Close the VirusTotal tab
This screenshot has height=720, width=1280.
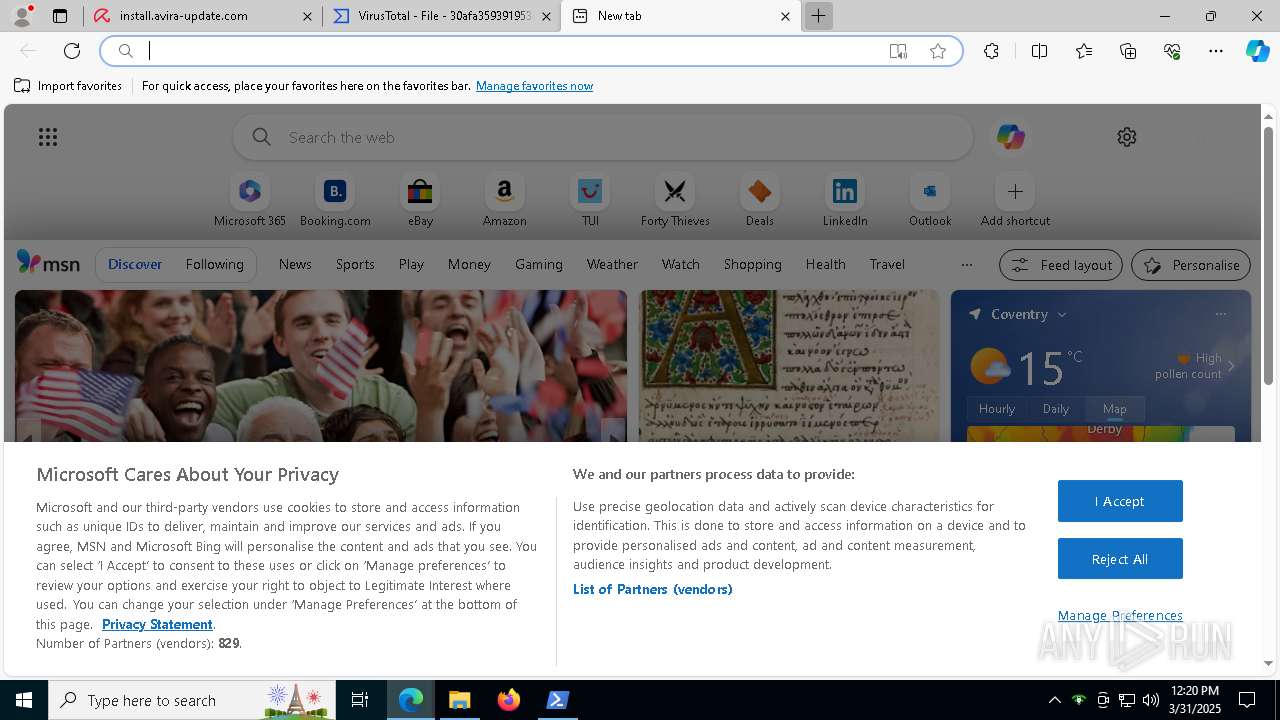pos(545,16)
